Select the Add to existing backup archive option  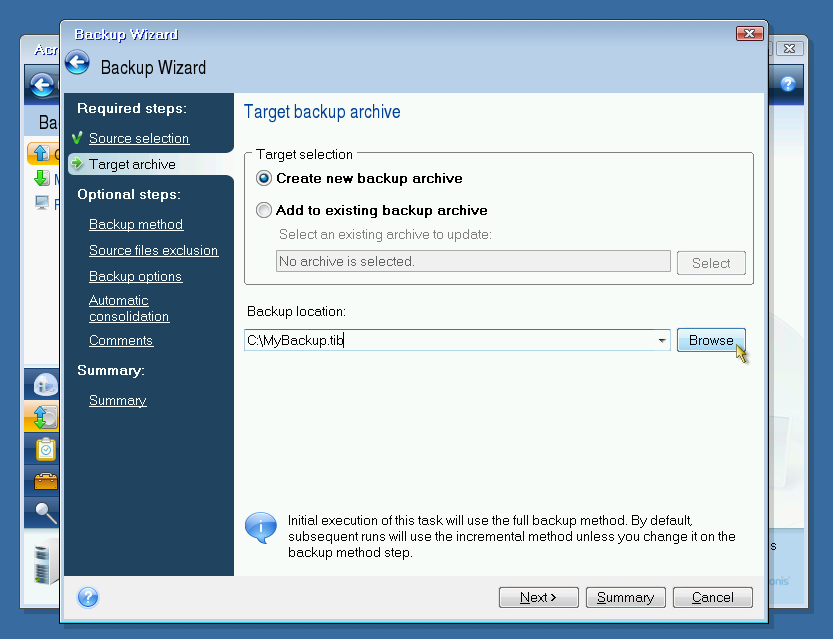[x=264, y=210]
